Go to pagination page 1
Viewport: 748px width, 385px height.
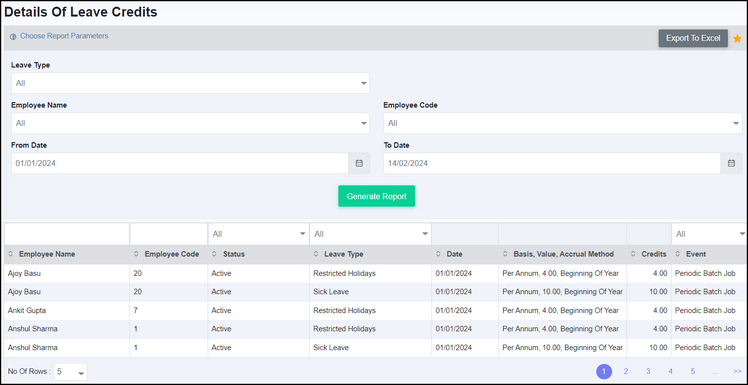pos(604,371)
